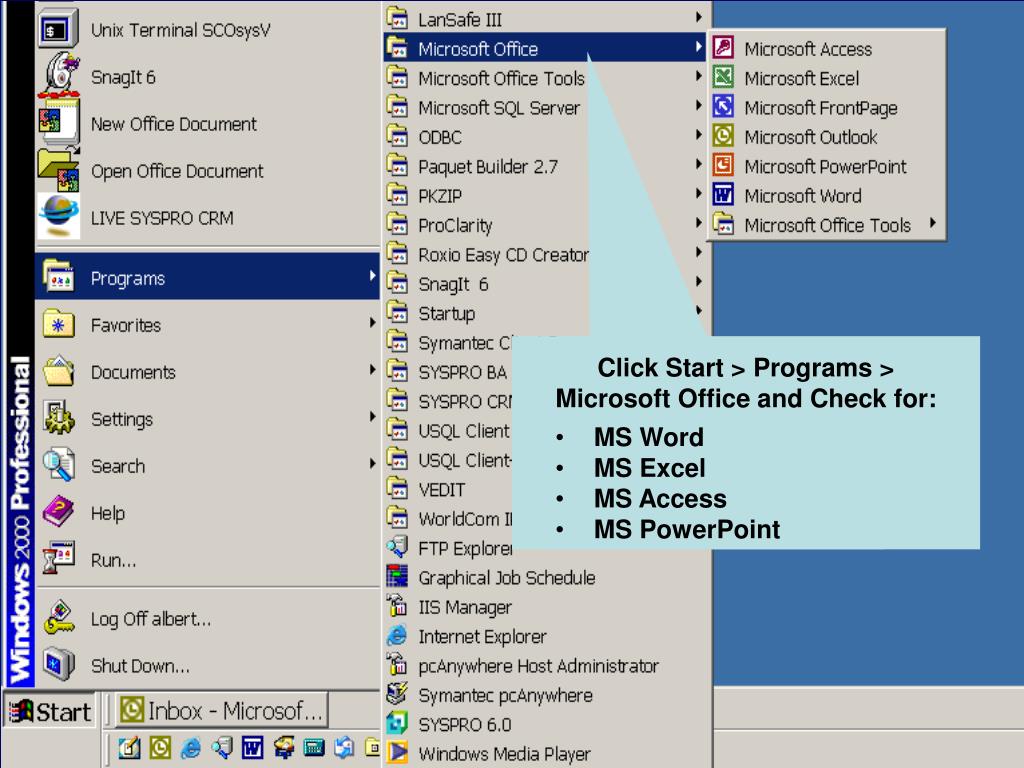1024x768 pixels.
Task: Open SnagIt 6 icon in Start menu
Action: [x=61, y=75]
